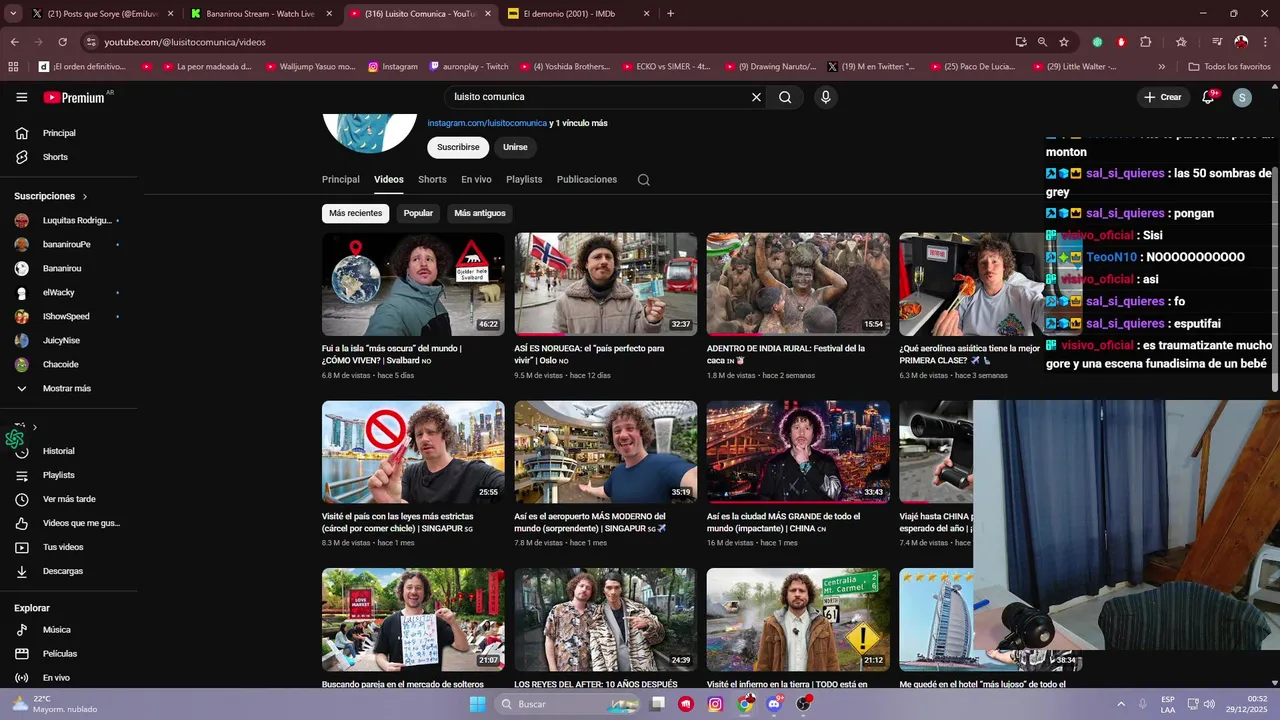Image resolution: width=1280 pixels, height=720 pixels.
Task: Click the magnifier search button
Action: (x=785, y=97)
